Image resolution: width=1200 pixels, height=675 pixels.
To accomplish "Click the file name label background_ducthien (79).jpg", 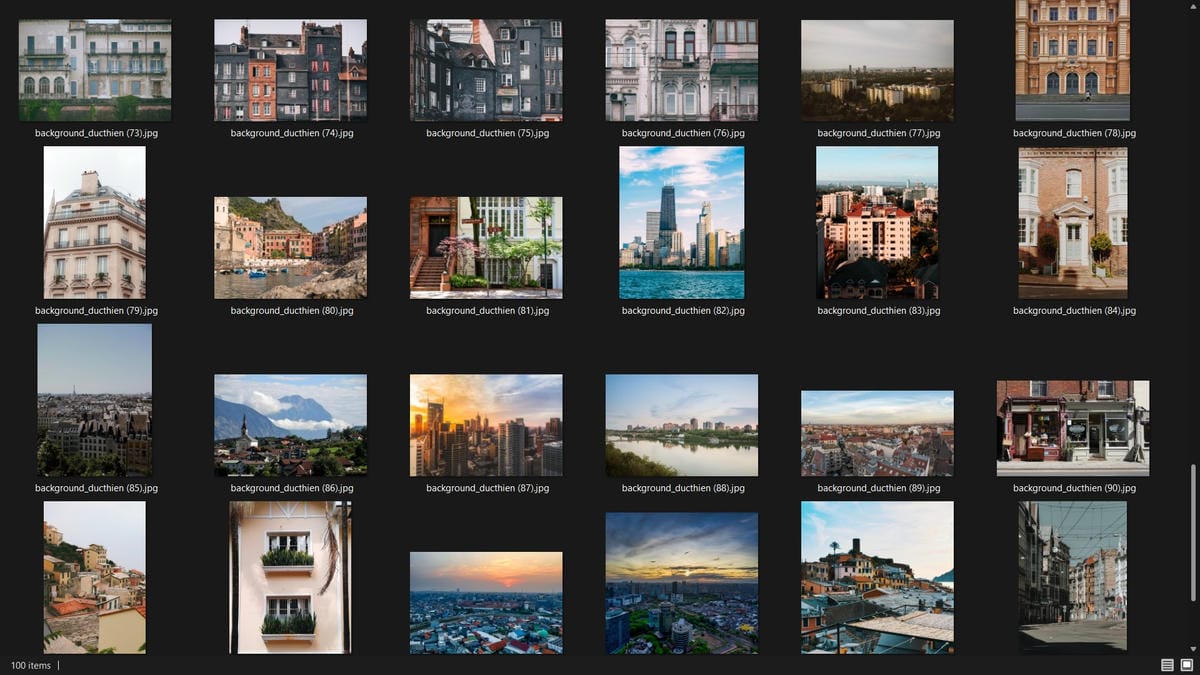I will [96, 311].
